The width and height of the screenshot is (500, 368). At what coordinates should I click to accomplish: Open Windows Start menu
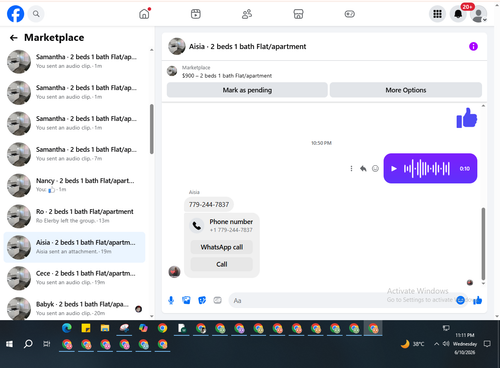9,344
